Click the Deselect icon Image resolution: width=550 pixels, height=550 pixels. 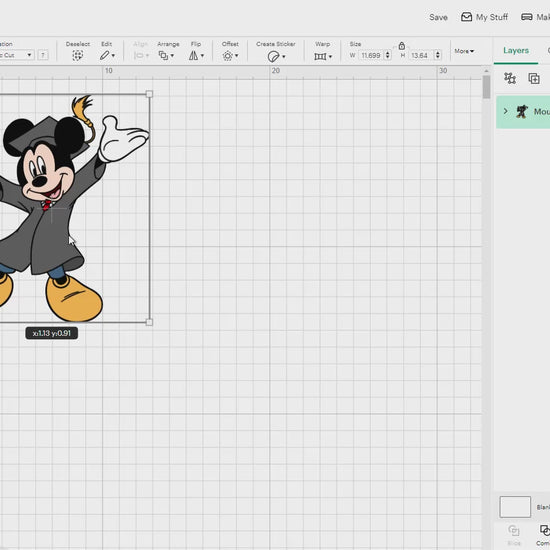coord(78,55)
